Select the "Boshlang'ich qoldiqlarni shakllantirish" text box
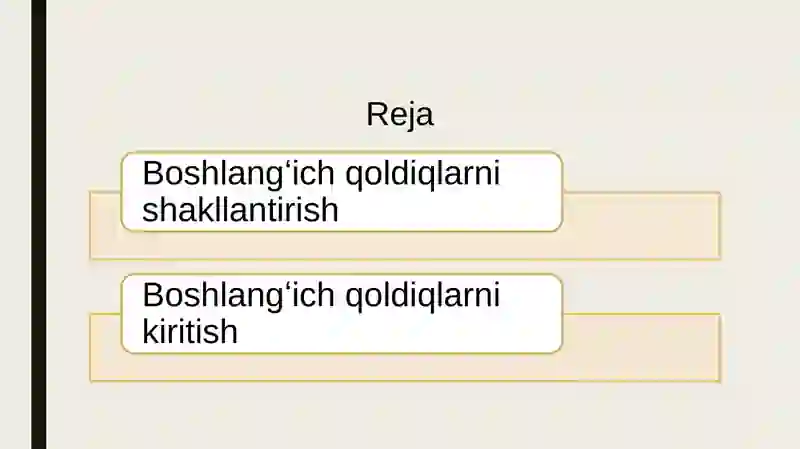This screenshot has width=800, height=449. tap(342, 191)
